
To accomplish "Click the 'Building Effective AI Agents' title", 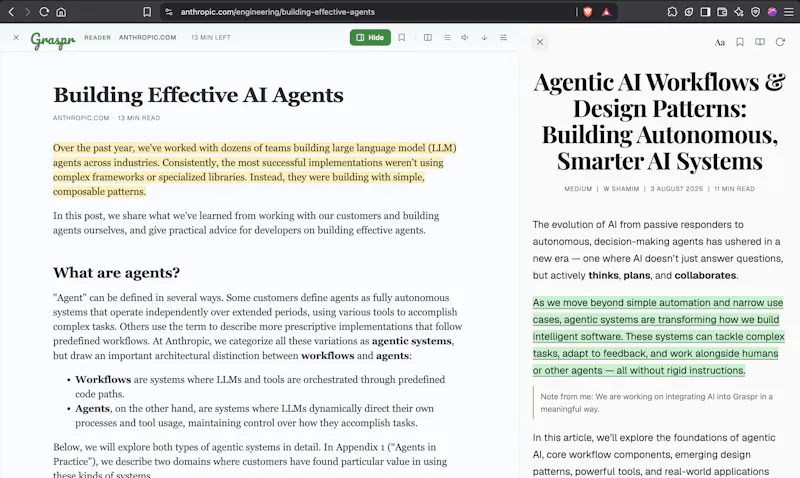I will (x=198, y=95).
